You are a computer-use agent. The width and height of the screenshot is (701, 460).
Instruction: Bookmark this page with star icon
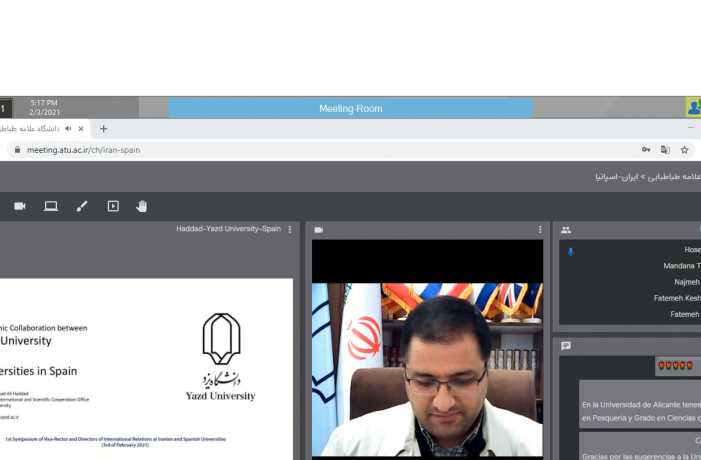coord(684,150)
